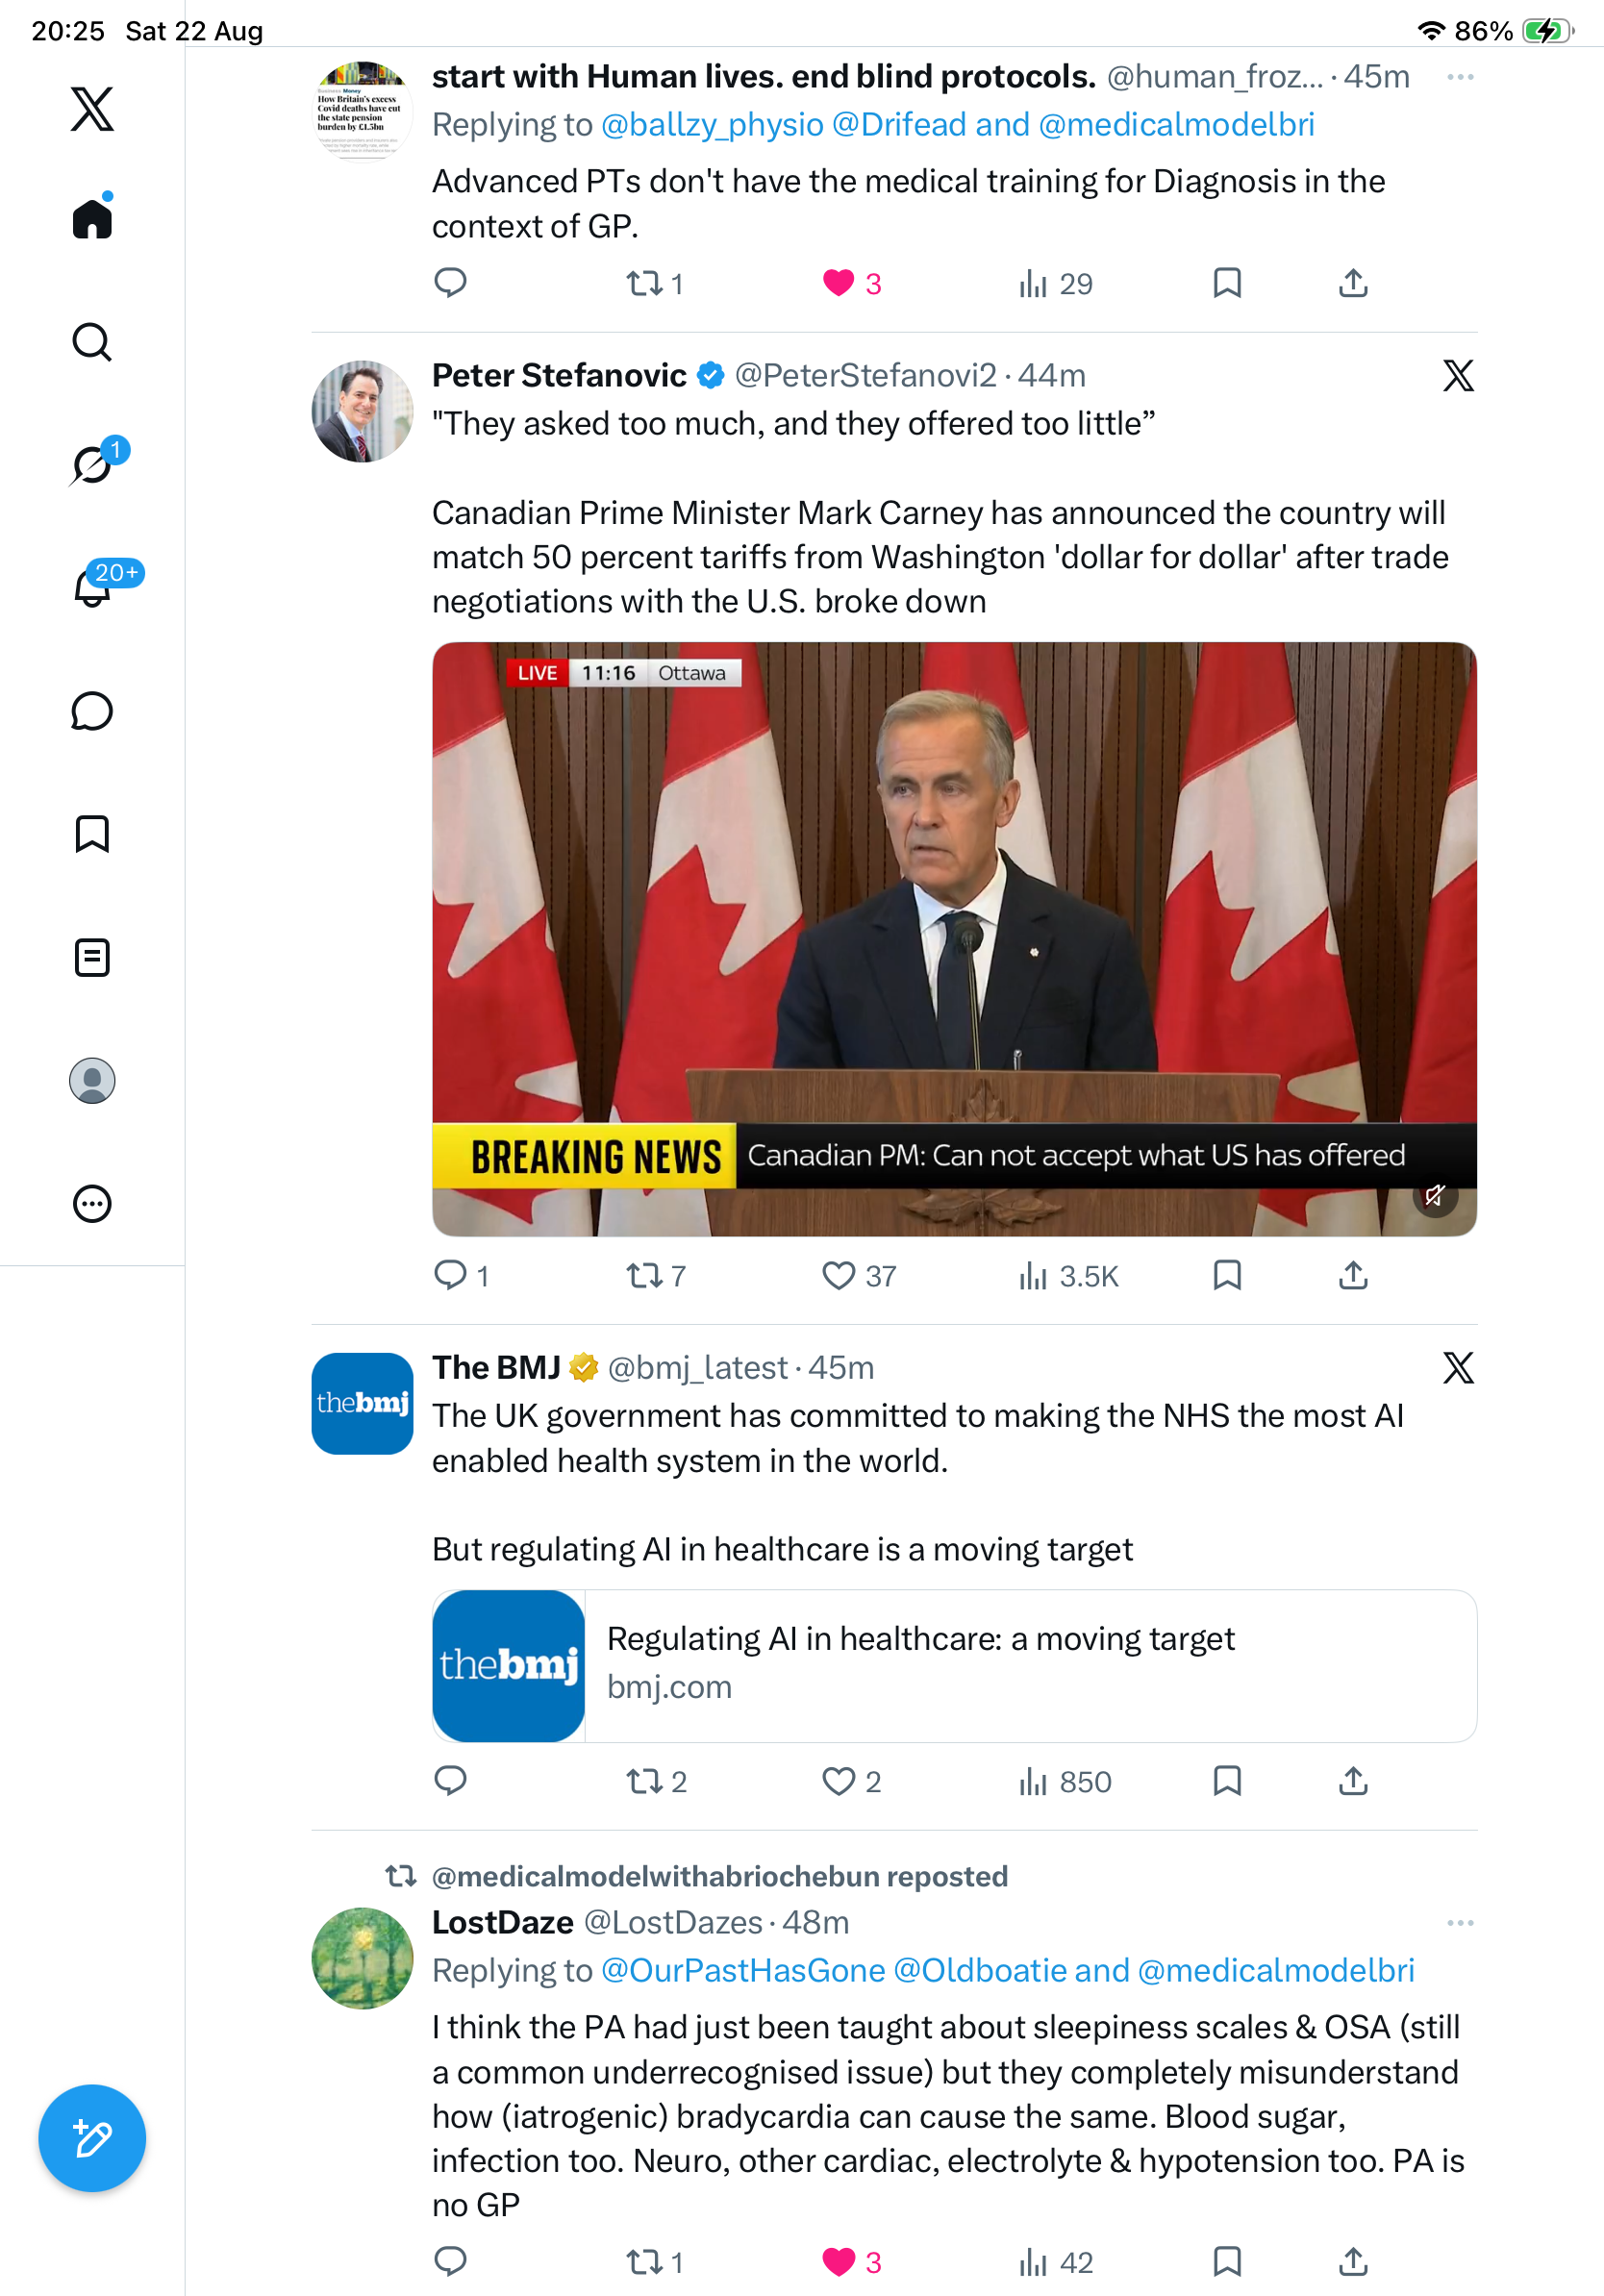Unmute the Mark Carney breaking news video
This screenshot has height=2296, width=1604.
coord(1435,1195)
